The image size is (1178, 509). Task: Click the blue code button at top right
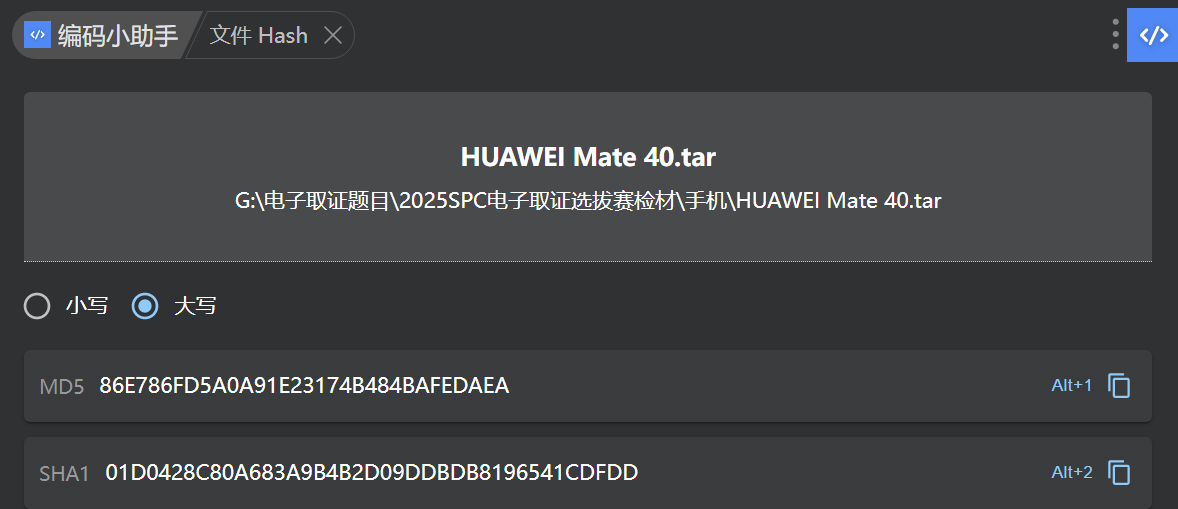1153,35
